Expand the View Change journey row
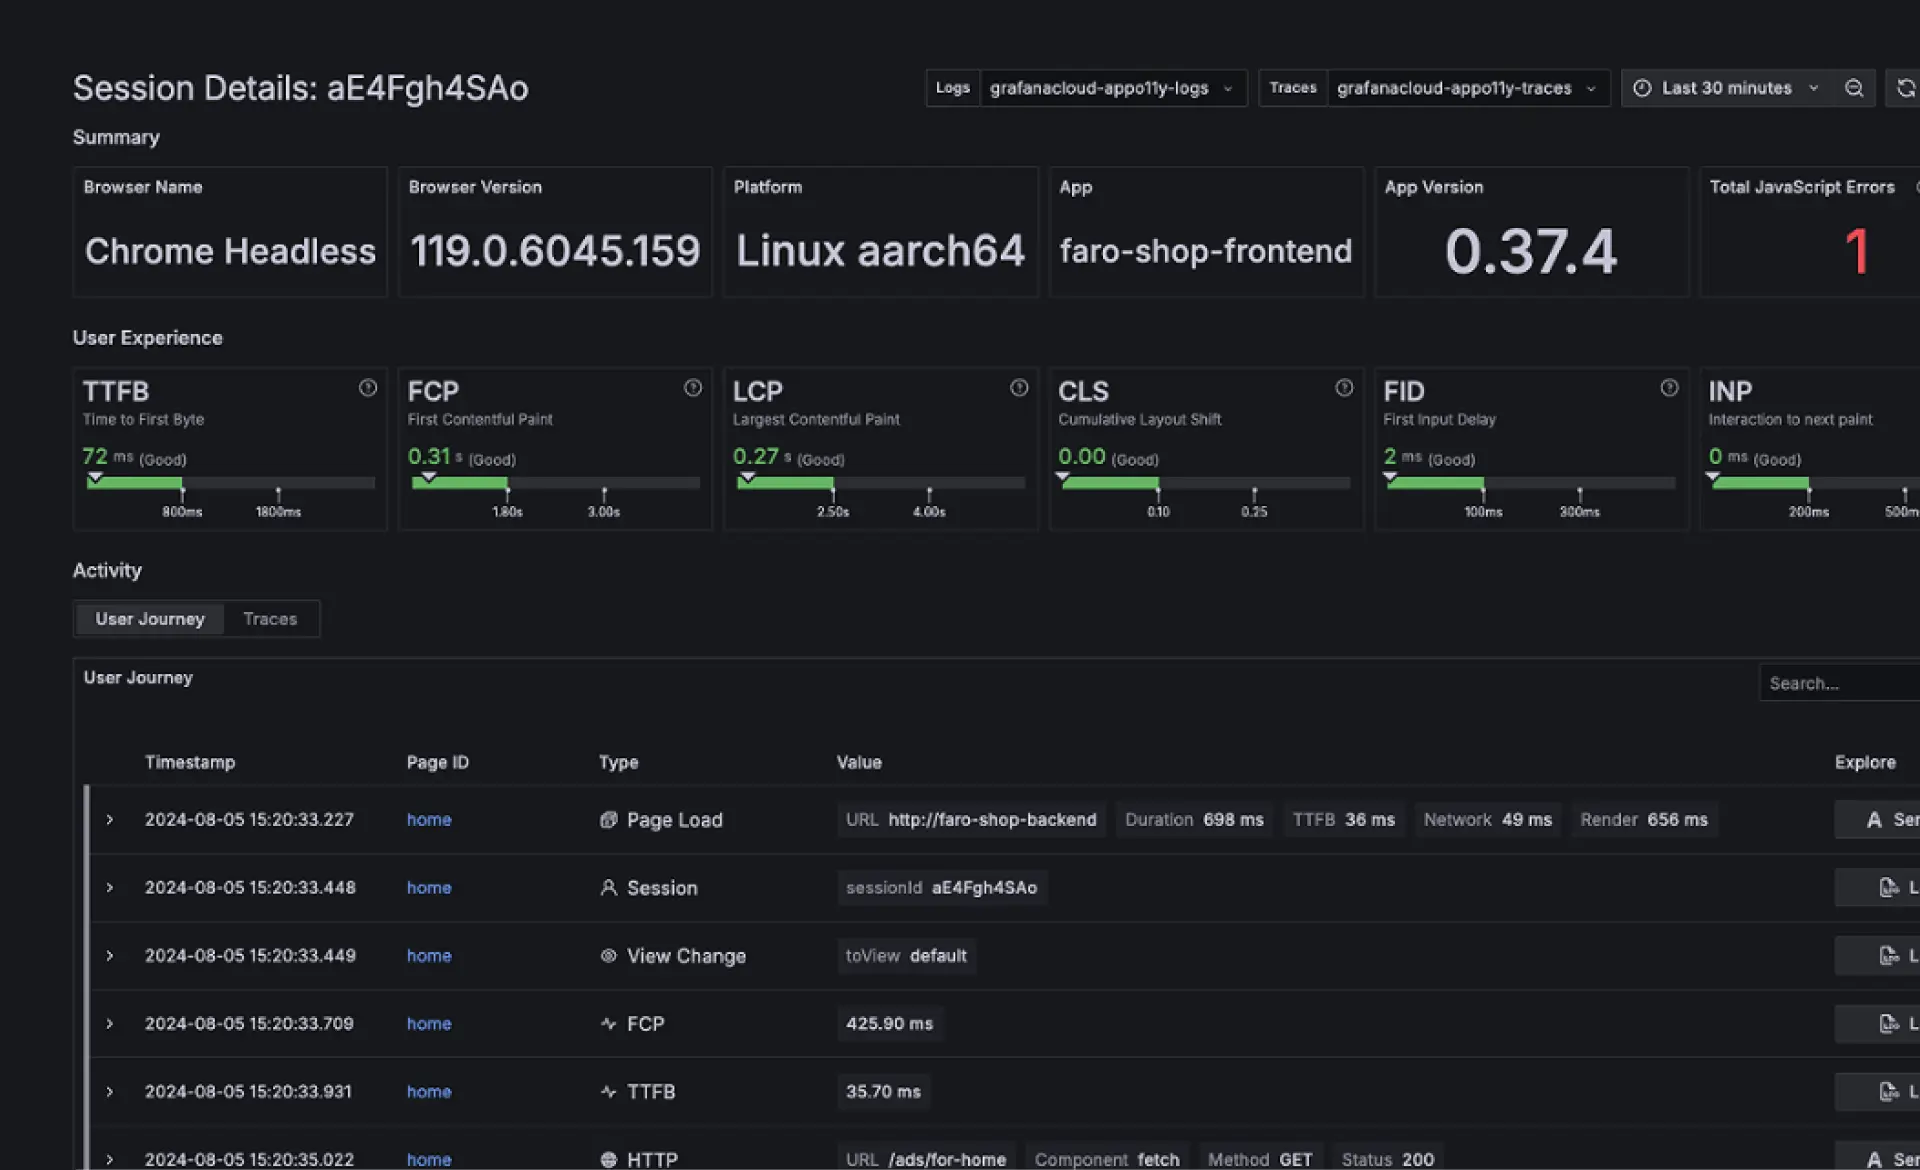The width and height of the screenshot is (1920, 1170). click(x=110, y=956)
